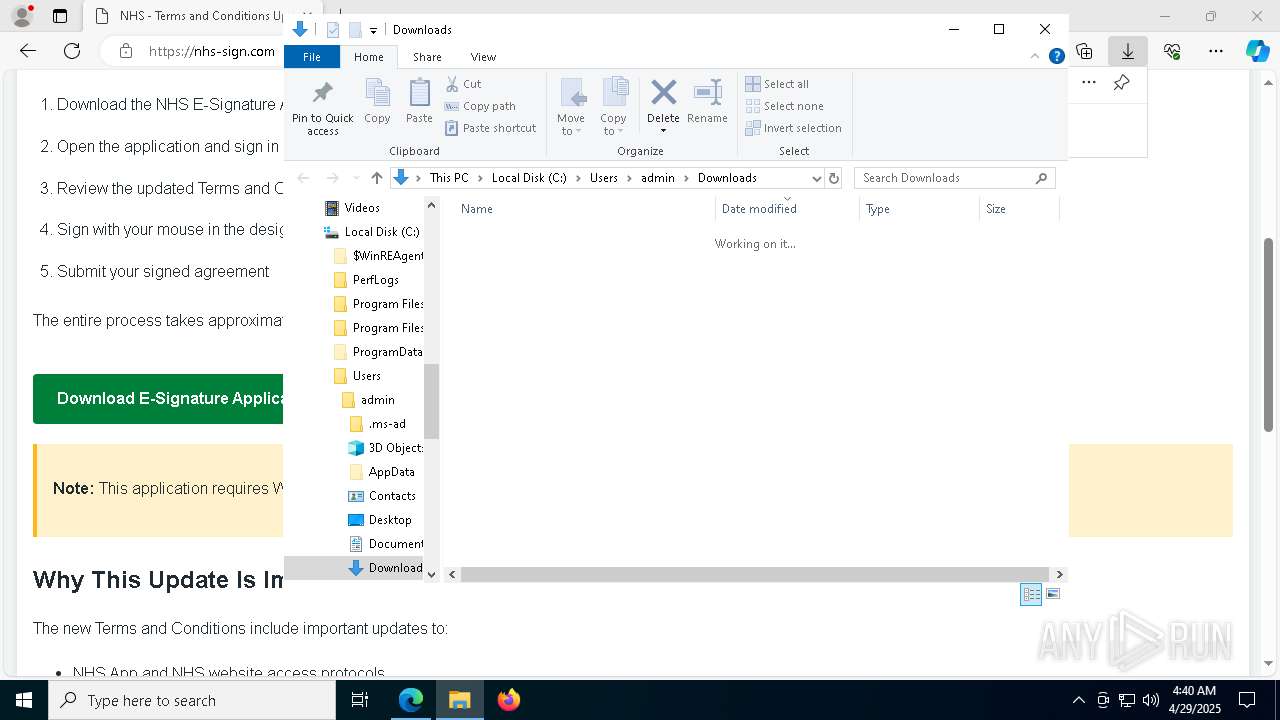Open Edge browser essentials heart icon

click(1172, 51)
